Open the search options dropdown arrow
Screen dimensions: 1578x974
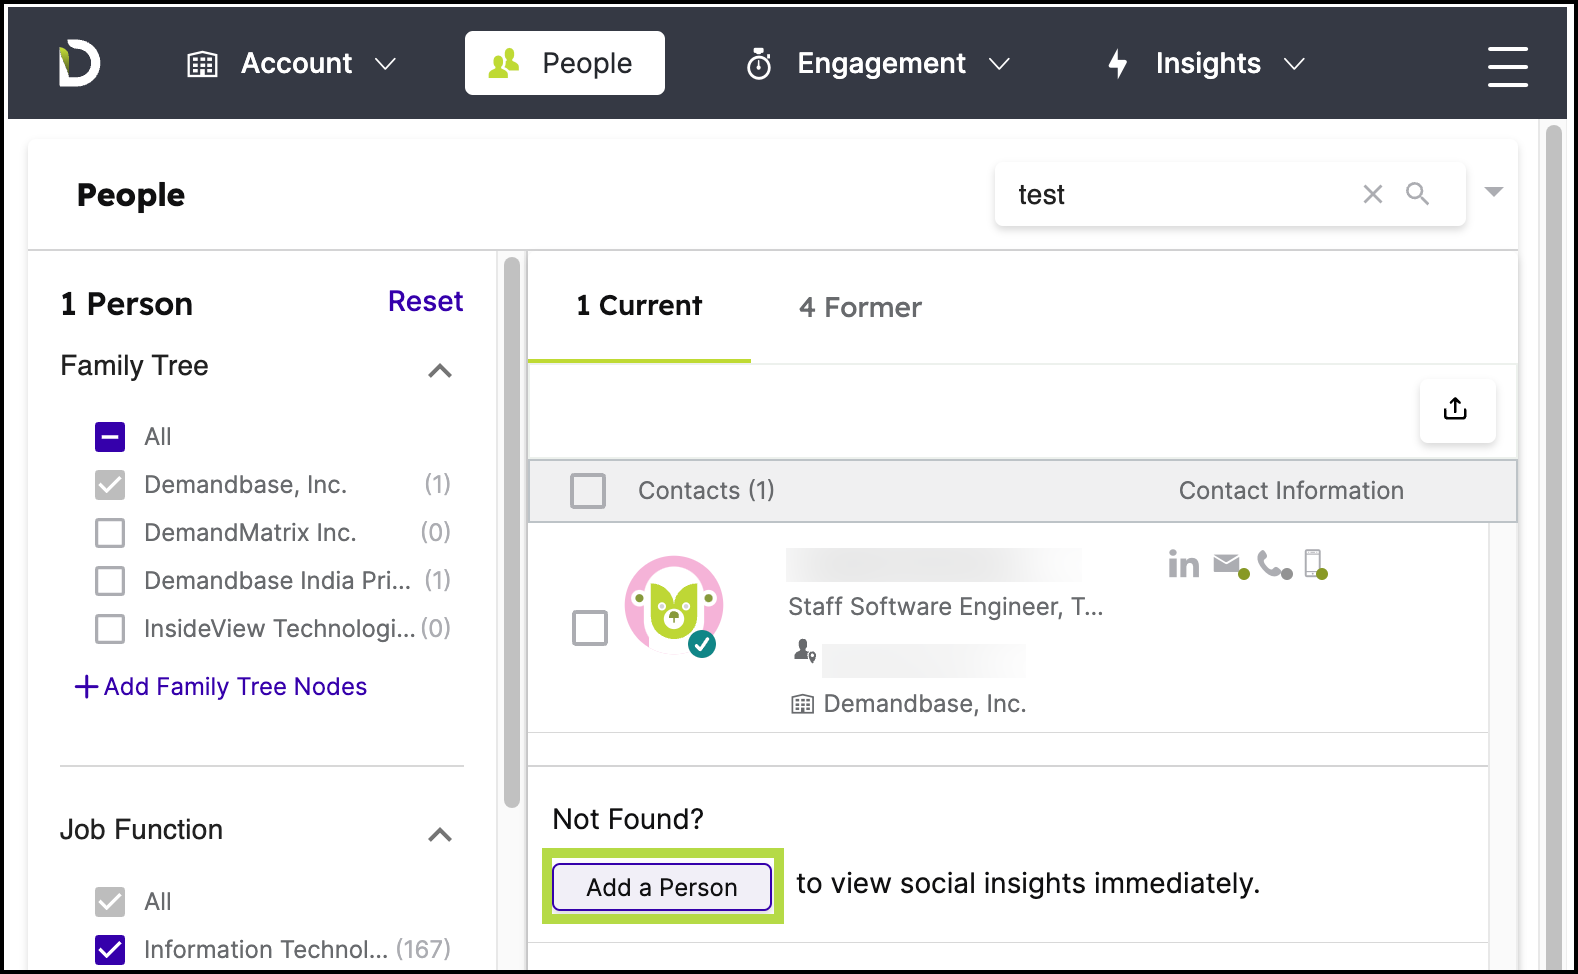1494,192
